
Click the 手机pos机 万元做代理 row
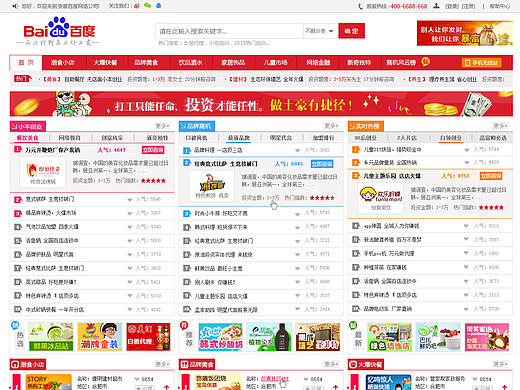click(430, 254)
